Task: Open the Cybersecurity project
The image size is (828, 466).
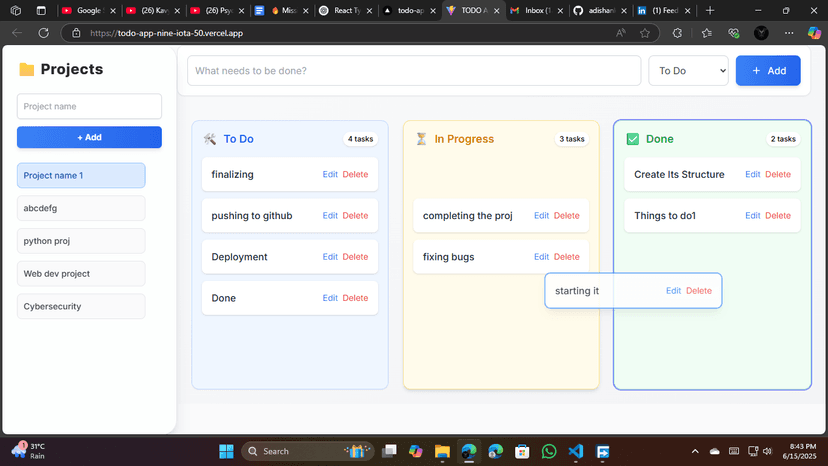Action: coord(81,306)
